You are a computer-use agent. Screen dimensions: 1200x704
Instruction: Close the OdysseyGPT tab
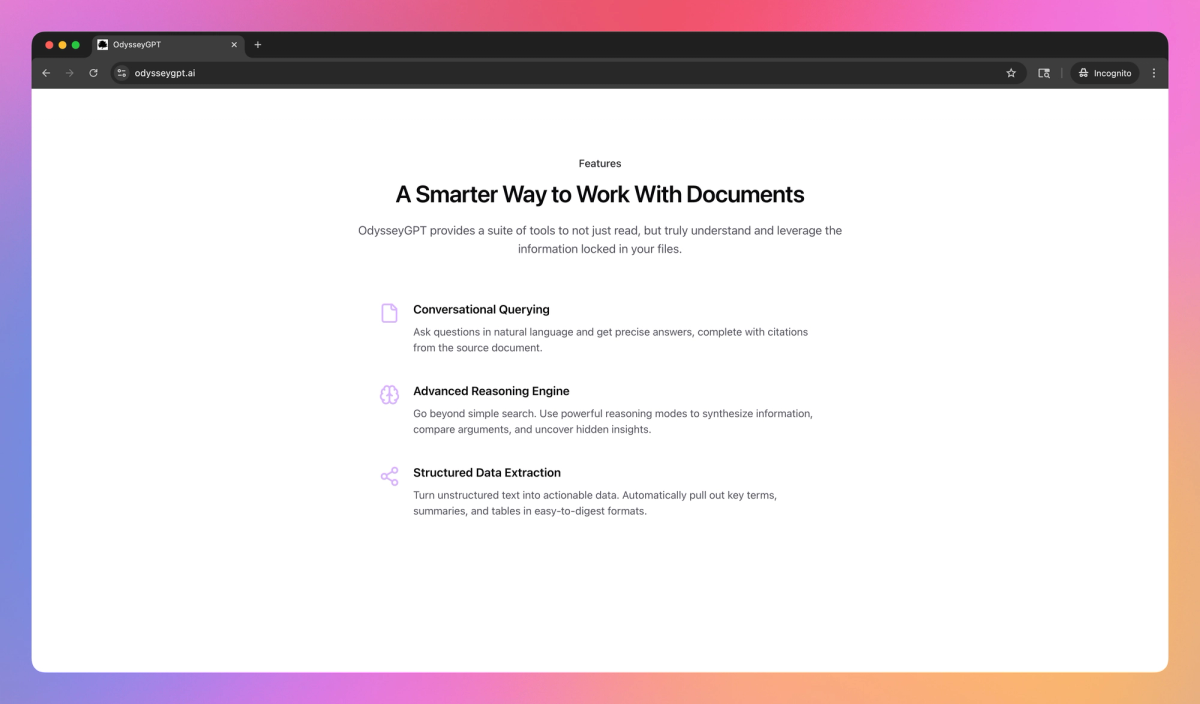(x=234, y=45)
